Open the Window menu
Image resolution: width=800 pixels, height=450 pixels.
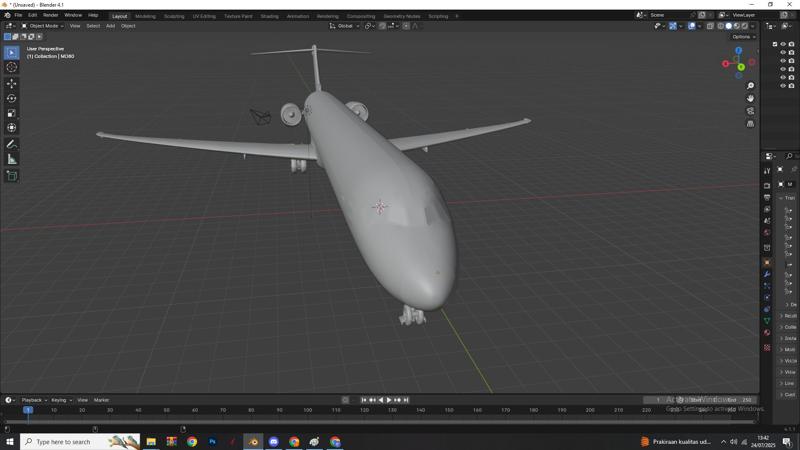pyautogui.click(x=73, y=15)
